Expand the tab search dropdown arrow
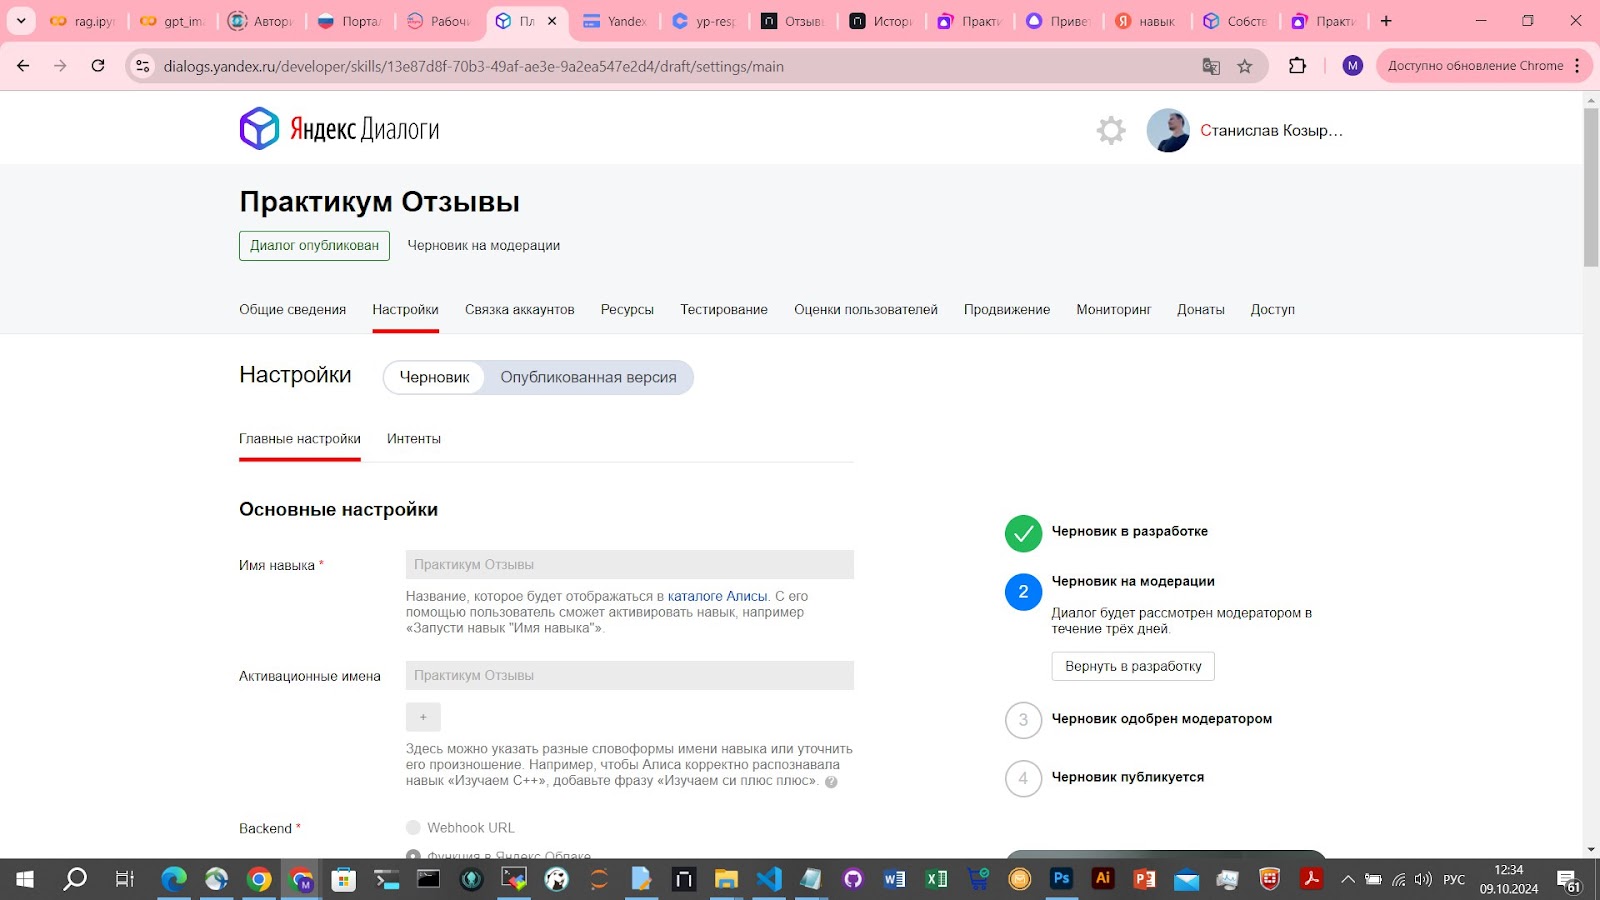The image size is (1600, 900). [x=21, y=21]
